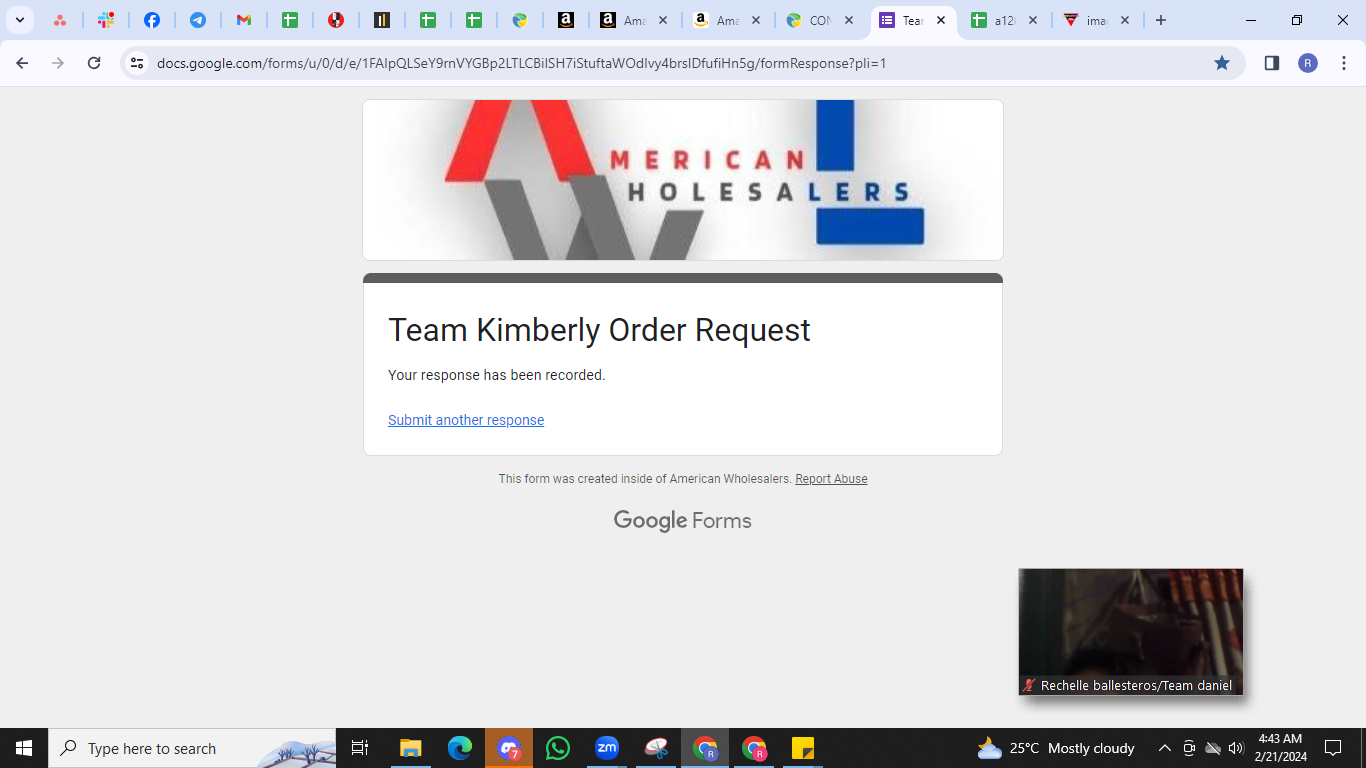Click the Submit another response link
The image size is (1366, 768).
(x=466, y=420)
